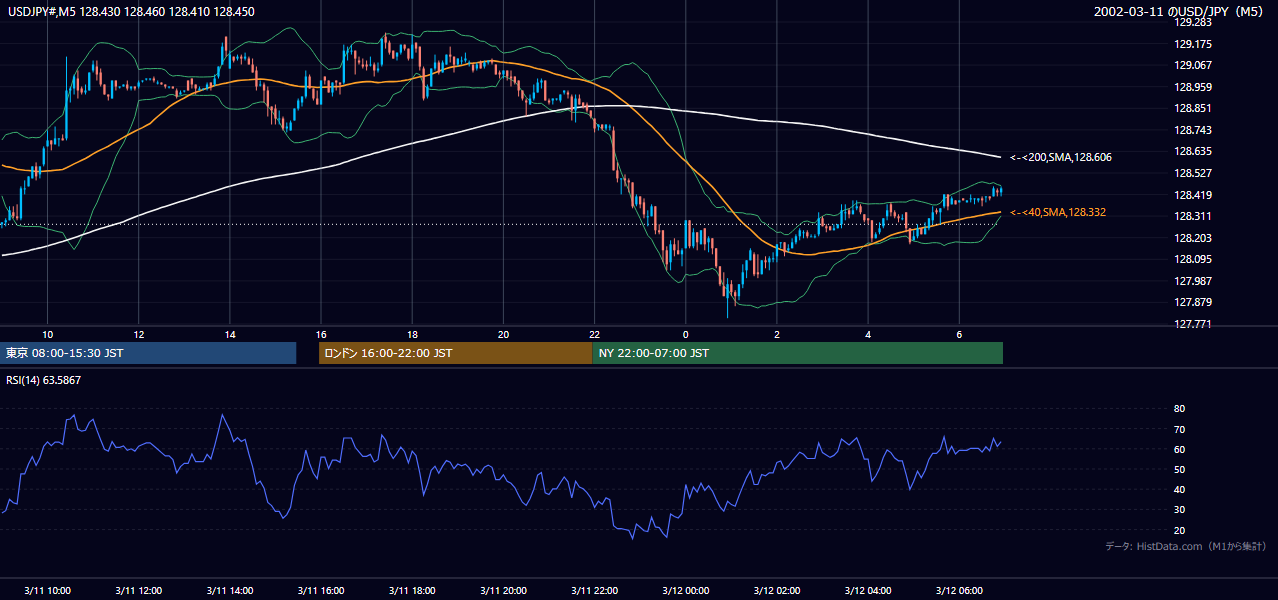Click the 3/11 16:00 time label
Screen dimensions: 1278x600
pyautogui.click(x=321, y=590)
